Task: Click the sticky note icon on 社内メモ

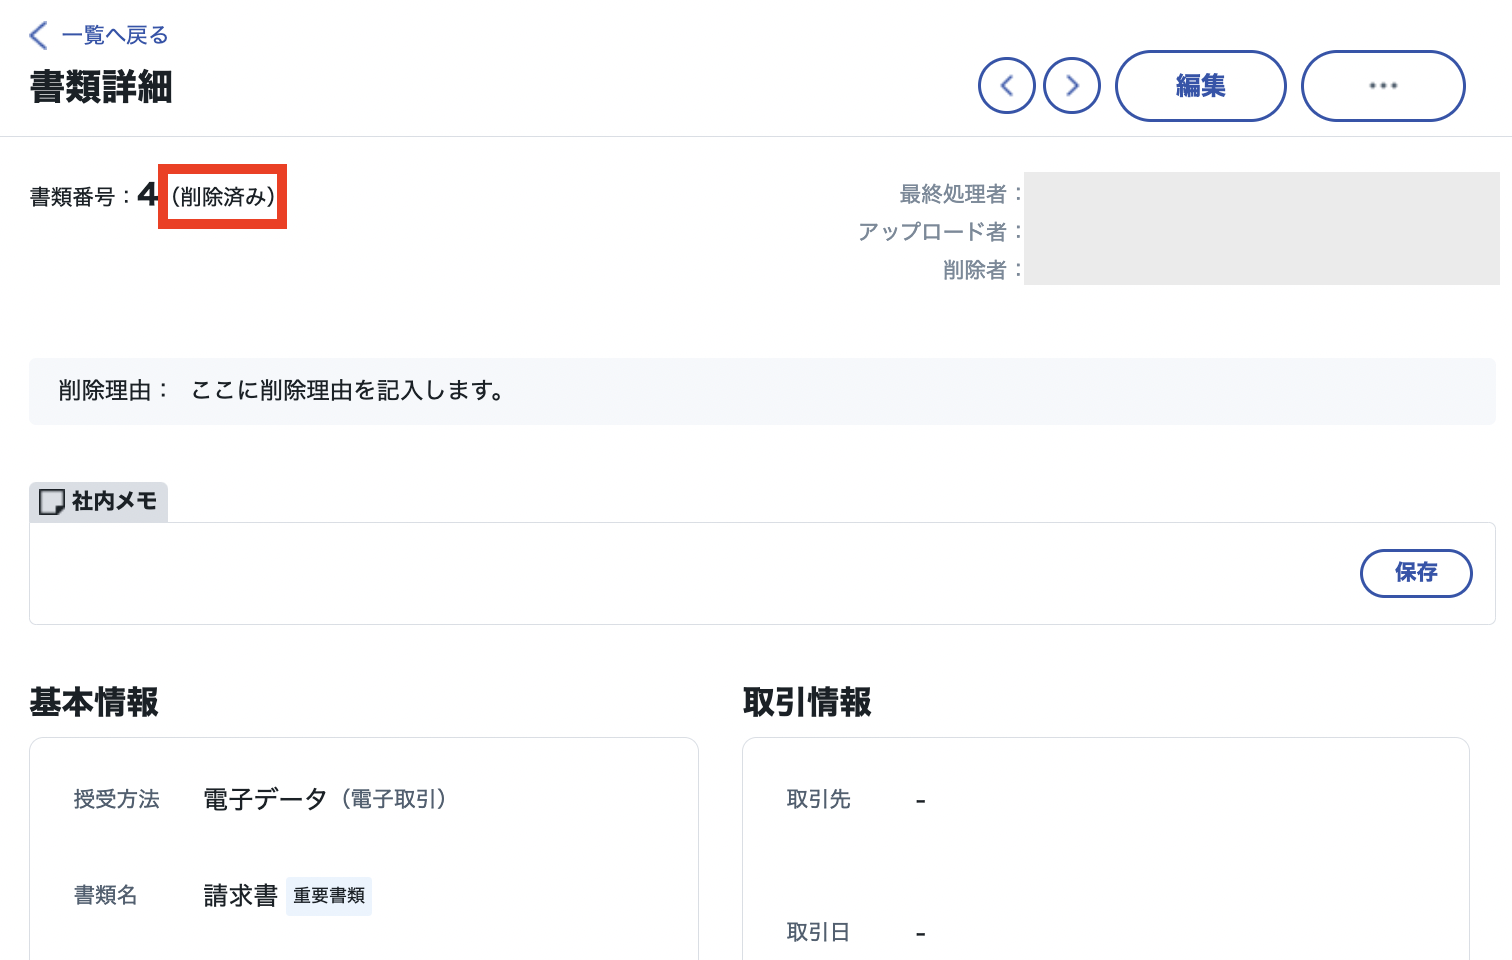Action: pos(51,502)
